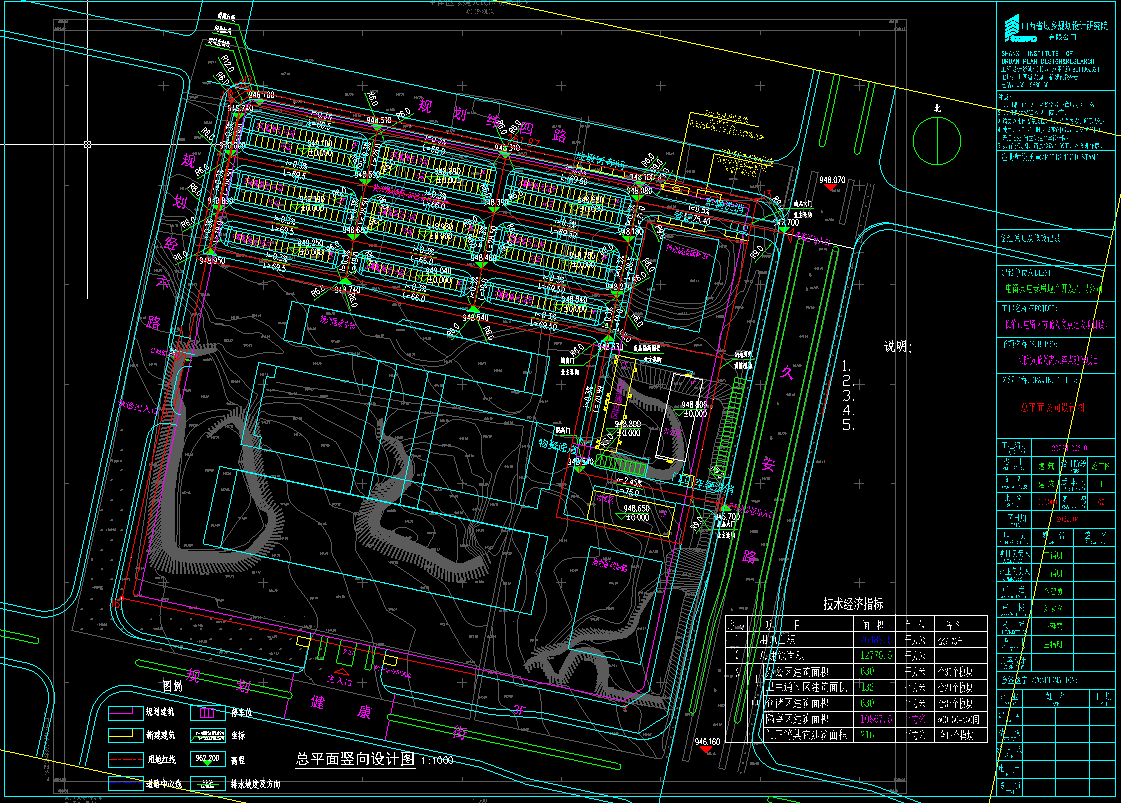
Task: Click the north arrow compass symbol
Action: 938,141
